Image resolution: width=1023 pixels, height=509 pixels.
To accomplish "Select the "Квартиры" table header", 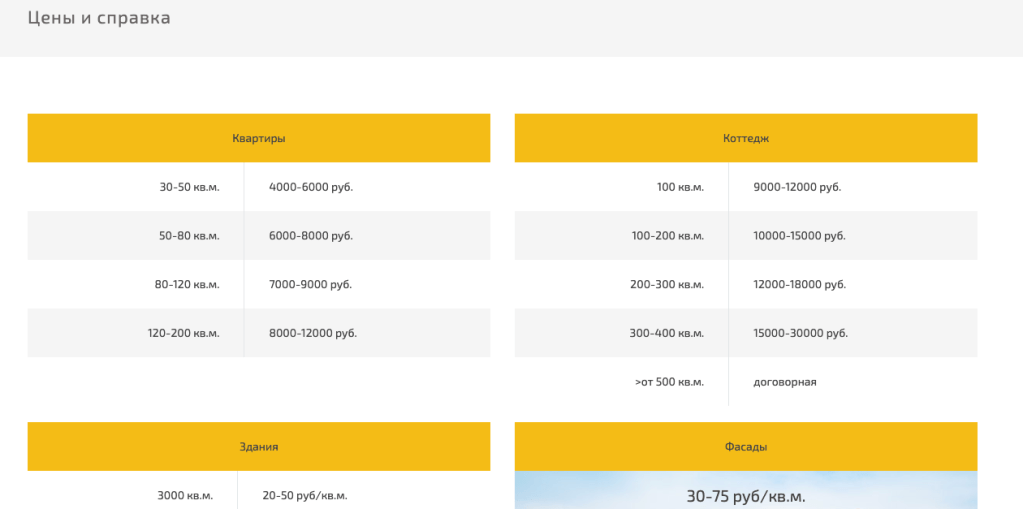I will pos(258,138).
